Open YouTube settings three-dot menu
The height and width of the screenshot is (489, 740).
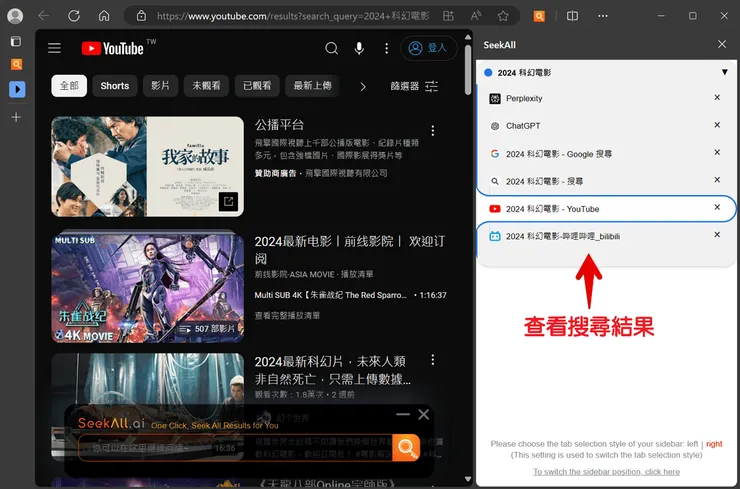[x=387, y=48]
